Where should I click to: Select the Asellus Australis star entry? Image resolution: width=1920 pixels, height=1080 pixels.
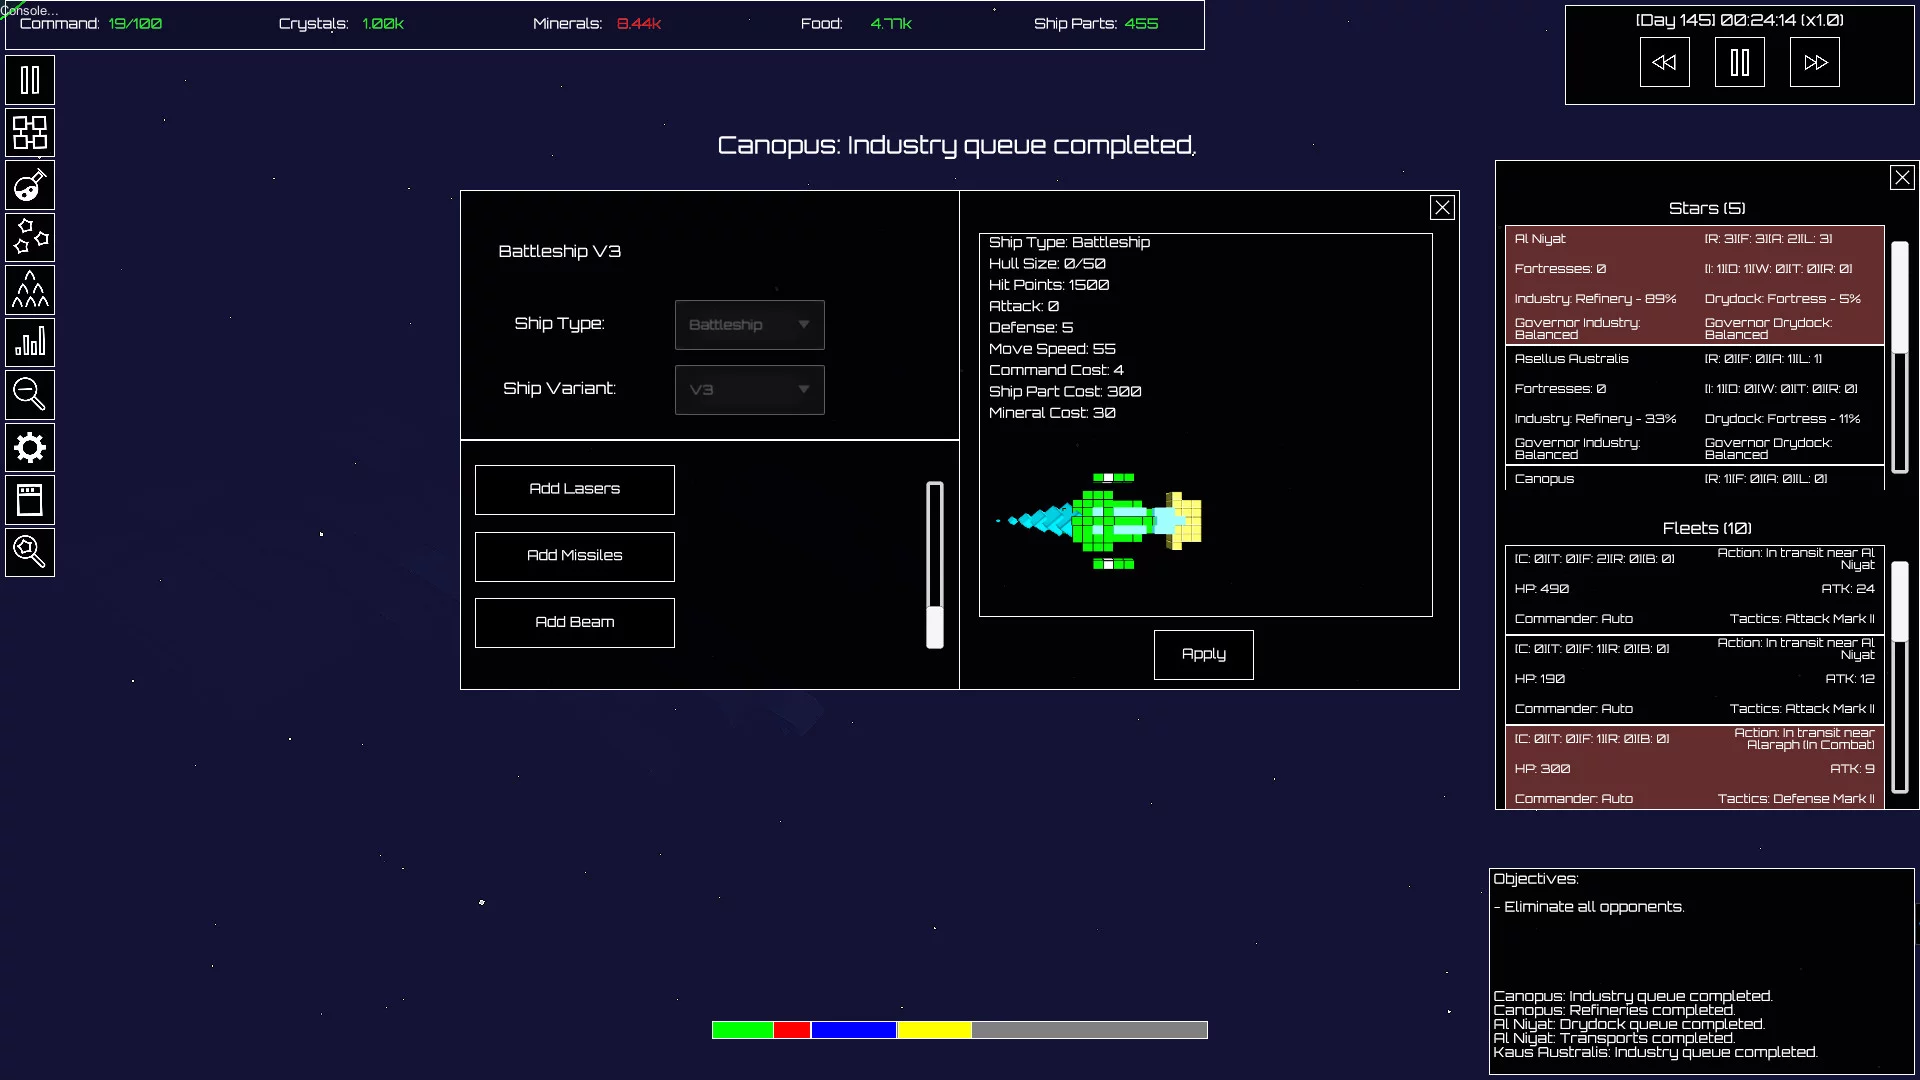1694,405
